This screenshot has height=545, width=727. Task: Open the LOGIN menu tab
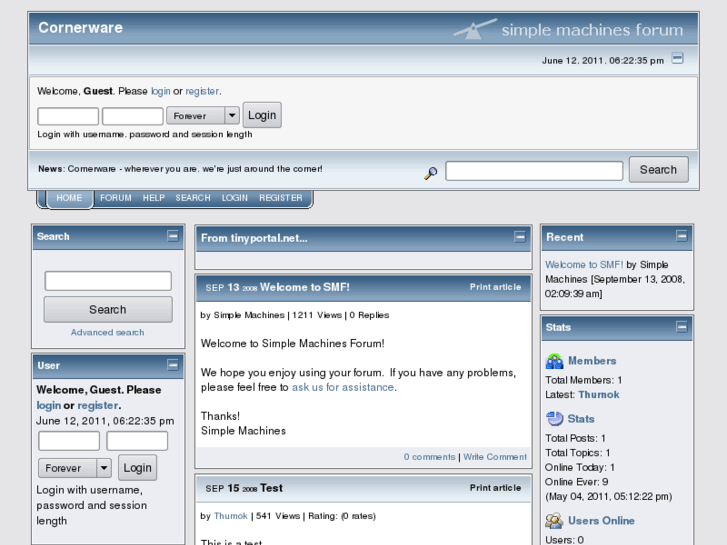click(235, 198)
